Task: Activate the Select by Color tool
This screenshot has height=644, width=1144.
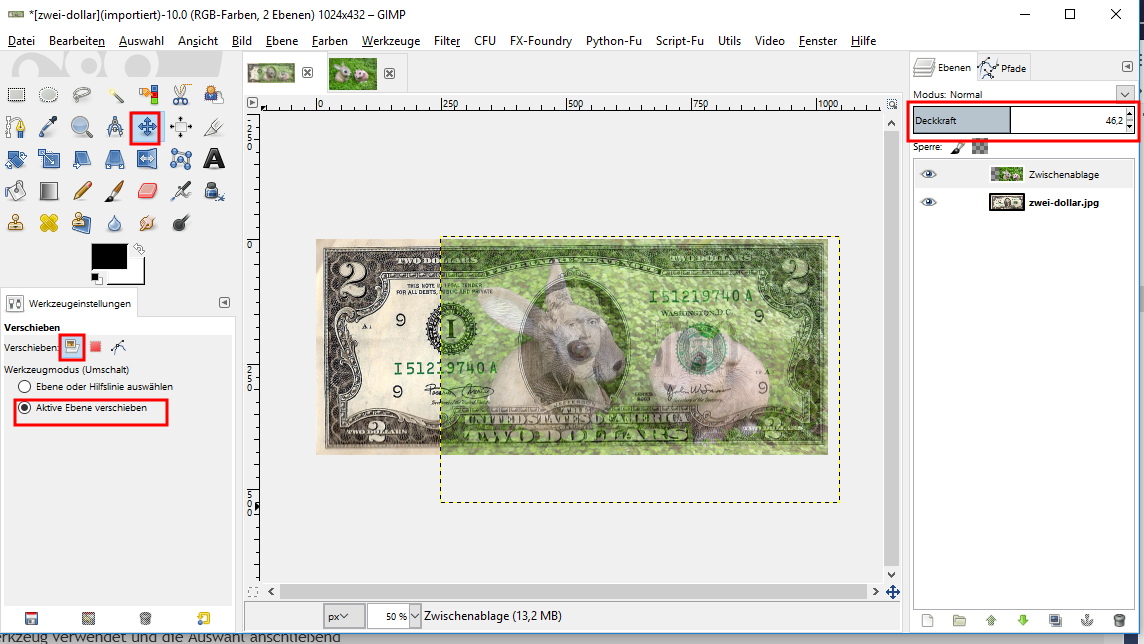Action: [148, 95]
